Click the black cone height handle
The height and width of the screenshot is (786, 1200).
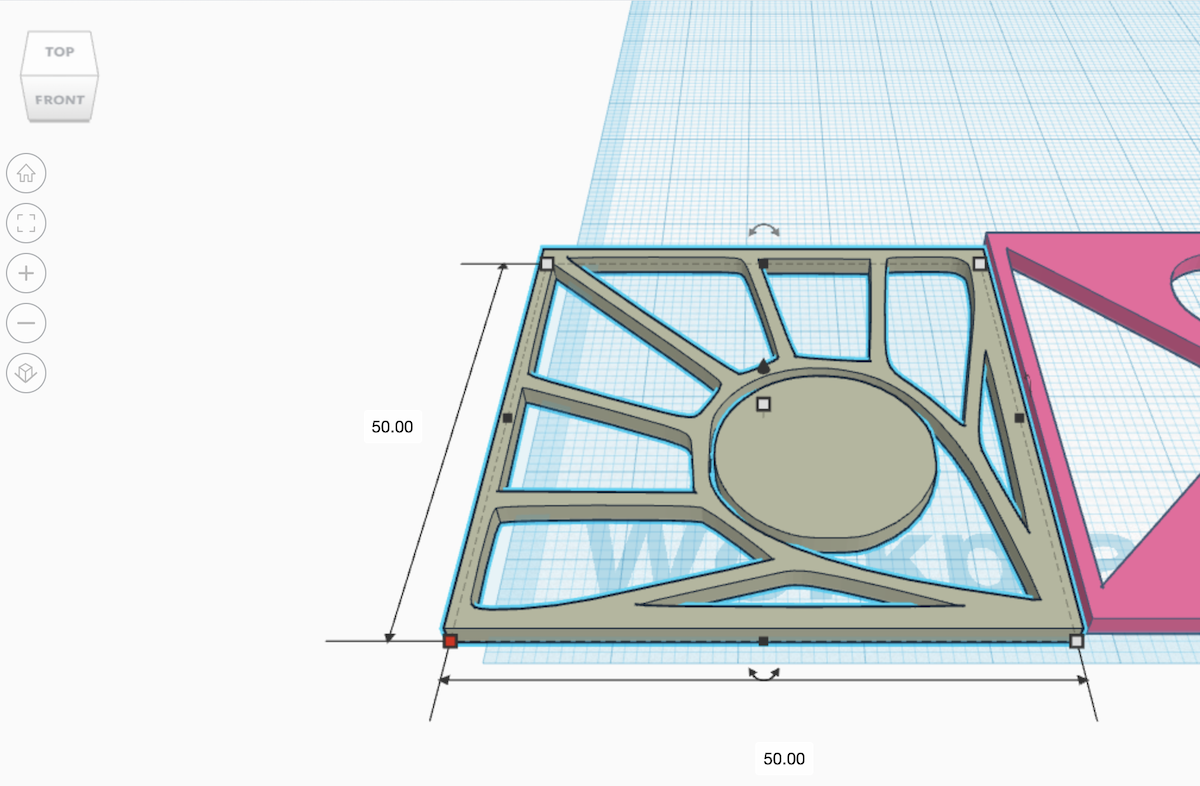[x=764, y=366]
